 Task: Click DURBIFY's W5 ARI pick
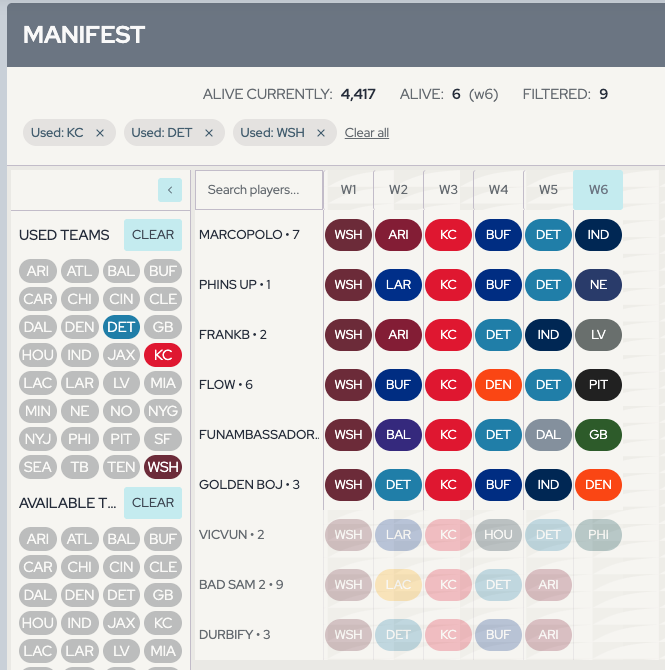coord(548,635)
